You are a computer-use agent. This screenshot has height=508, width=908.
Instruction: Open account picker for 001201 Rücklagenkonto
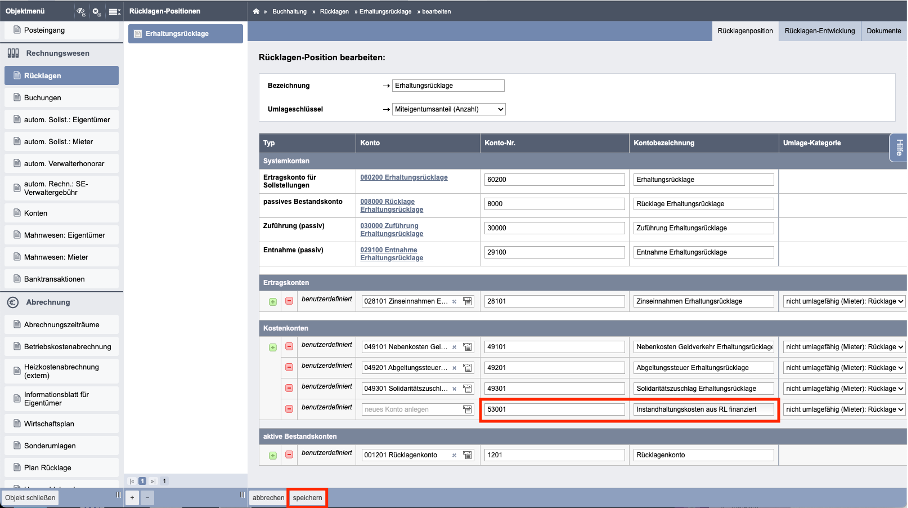click(x=467, y=455)
